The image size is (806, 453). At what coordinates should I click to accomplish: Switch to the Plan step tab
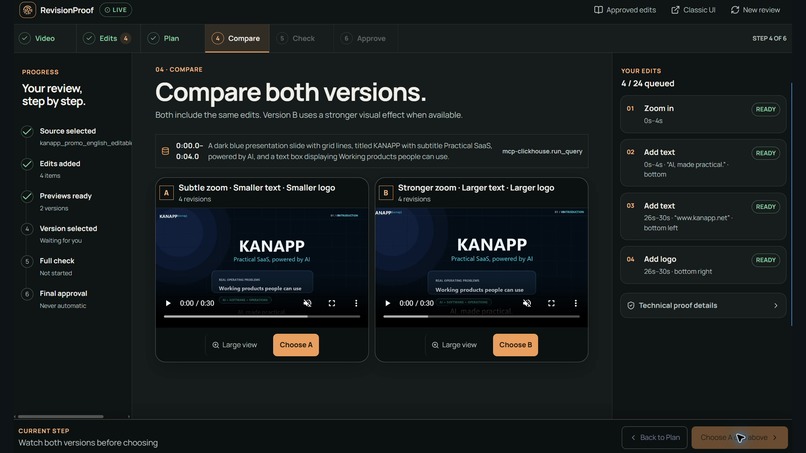(x=172, y=38)
